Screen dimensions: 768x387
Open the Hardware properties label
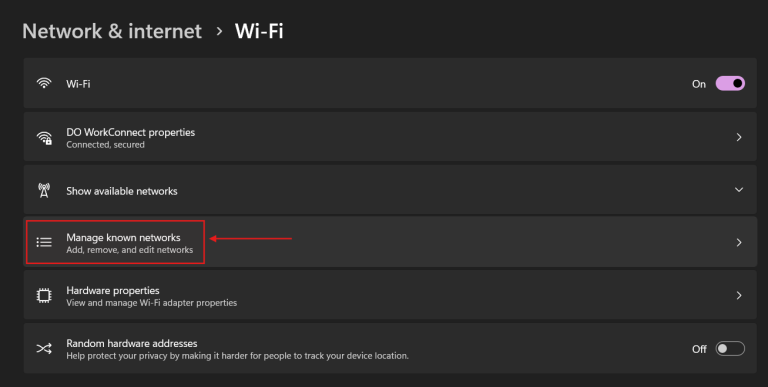pos(113,290)
